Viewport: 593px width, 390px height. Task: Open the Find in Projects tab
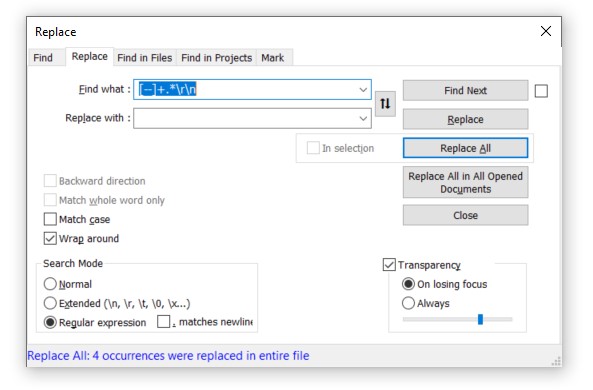point(216,57)
